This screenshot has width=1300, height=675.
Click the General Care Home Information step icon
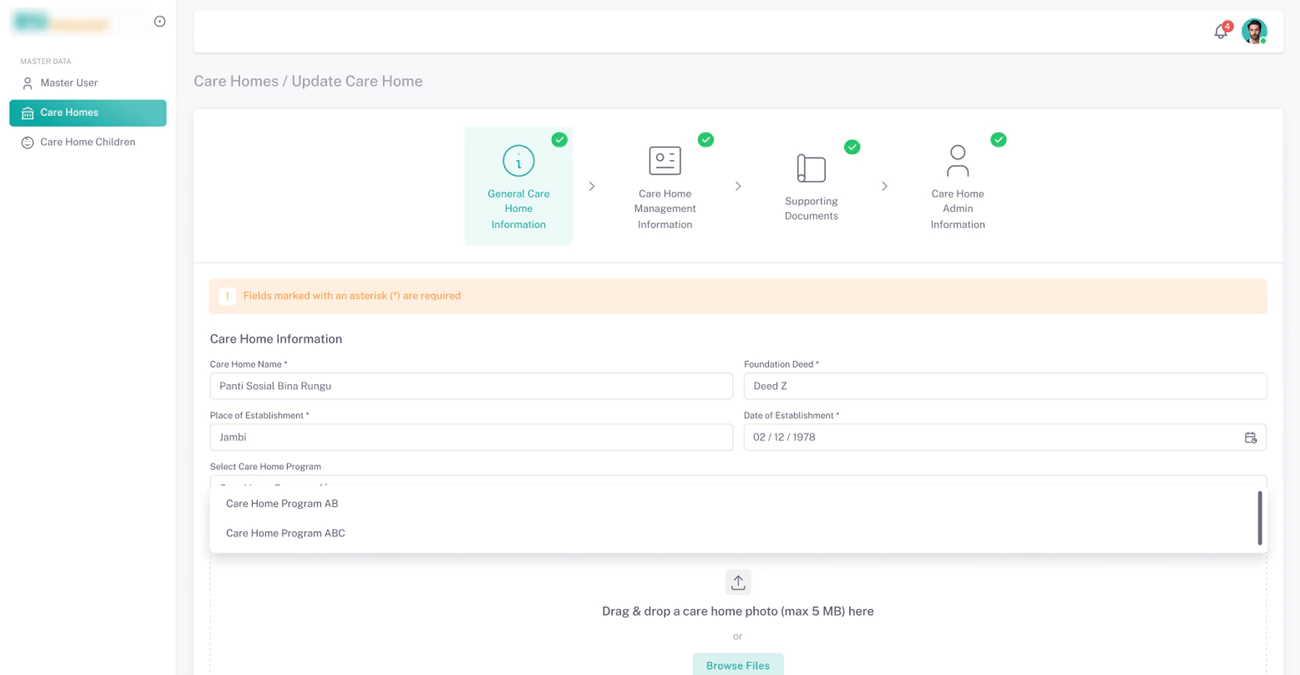coord(518,161)
